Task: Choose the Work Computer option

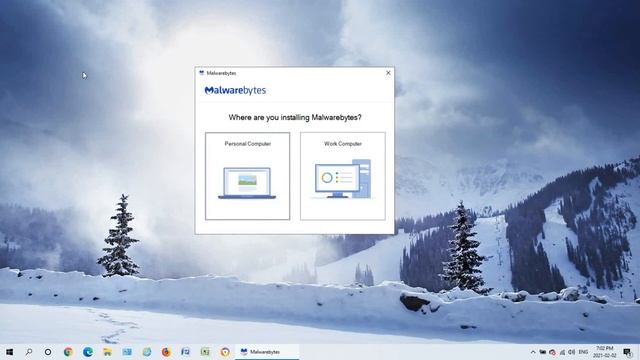Action: pos(343,176)
